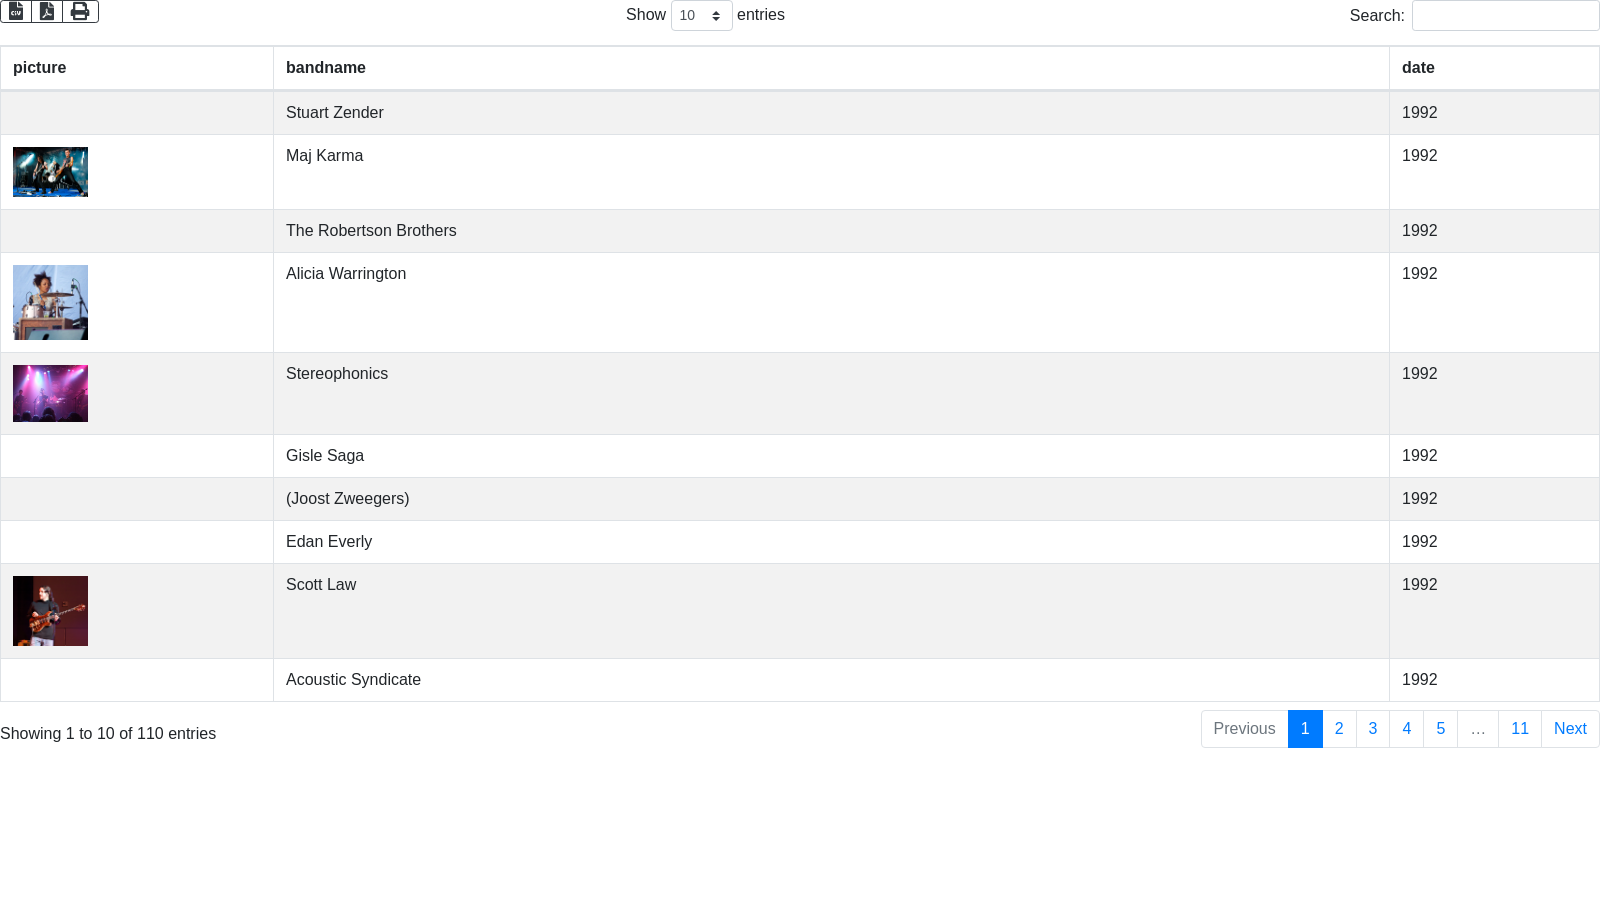Go to the Next page
Viewport: 1600px width, 900px height.
click(1569, 729)
